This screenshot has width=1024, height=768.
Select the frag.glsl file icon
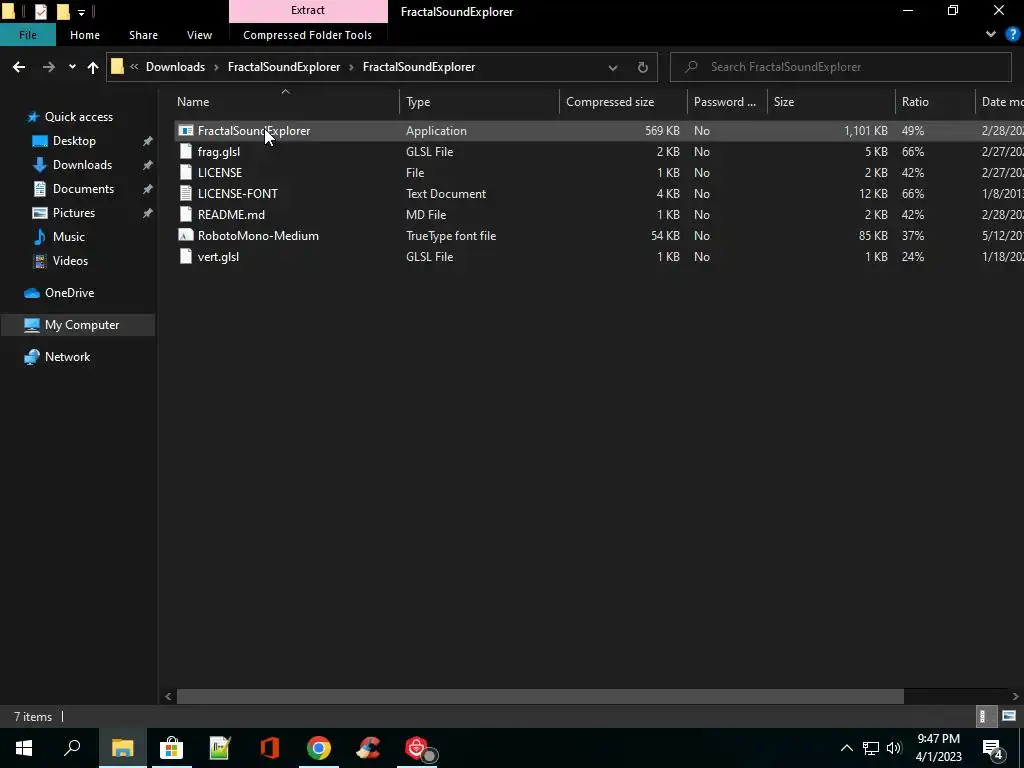point(186,152)
